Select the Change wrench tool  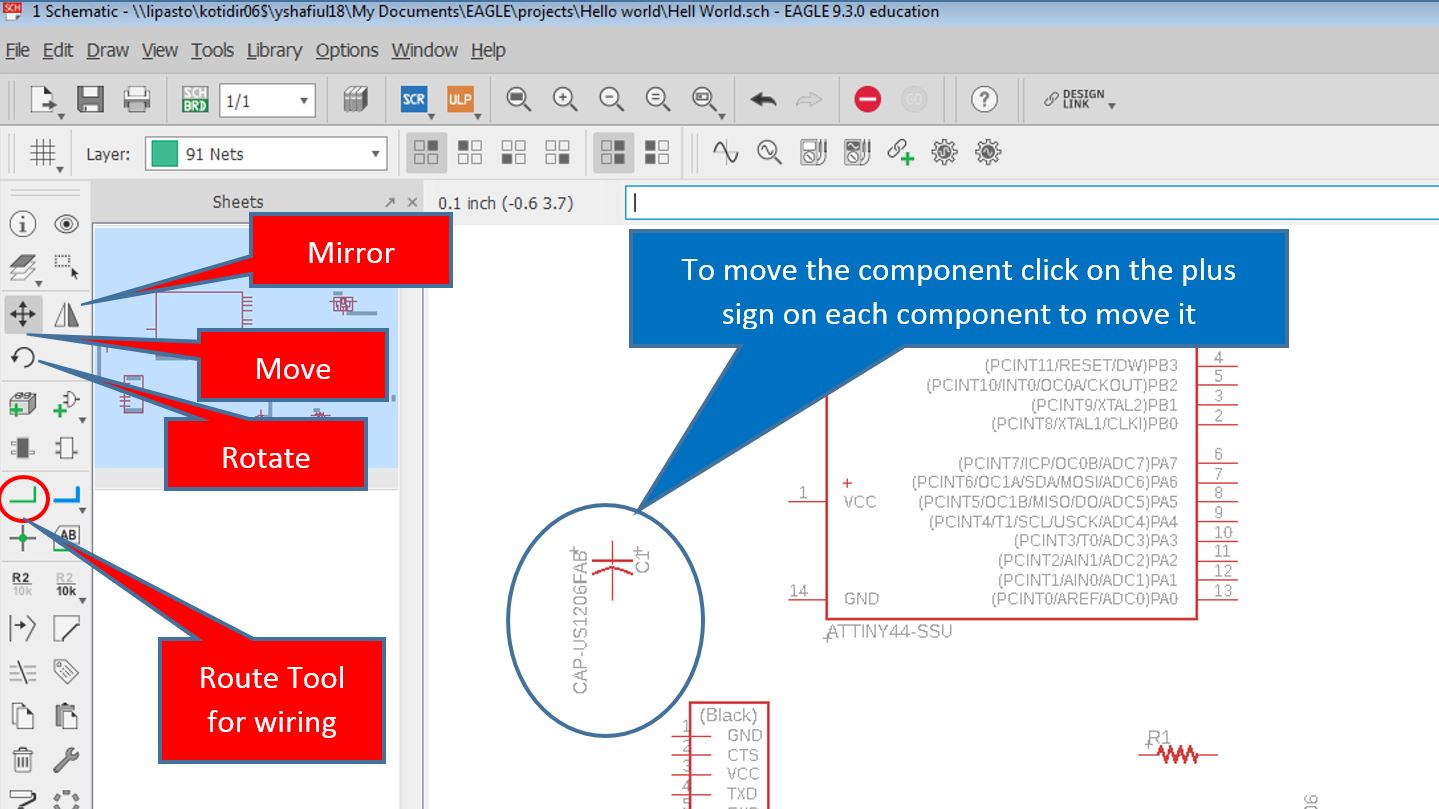(66, 760)
